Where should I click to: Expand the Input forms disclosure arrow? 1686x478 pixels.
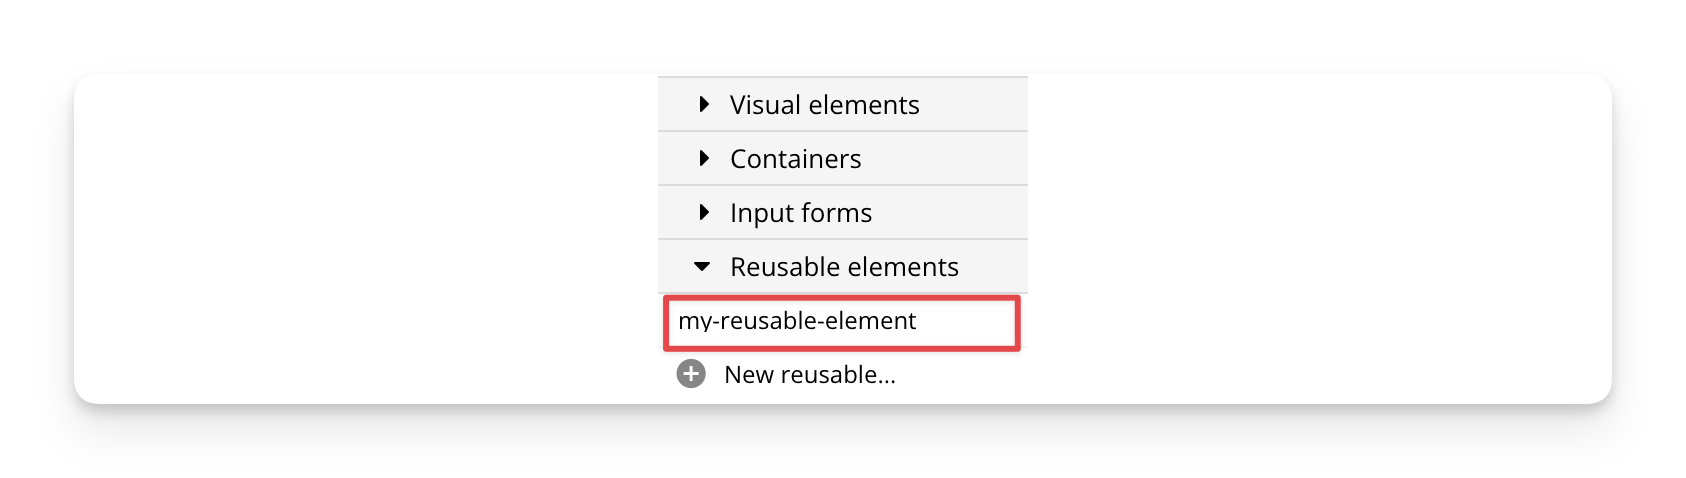point(704,212)
